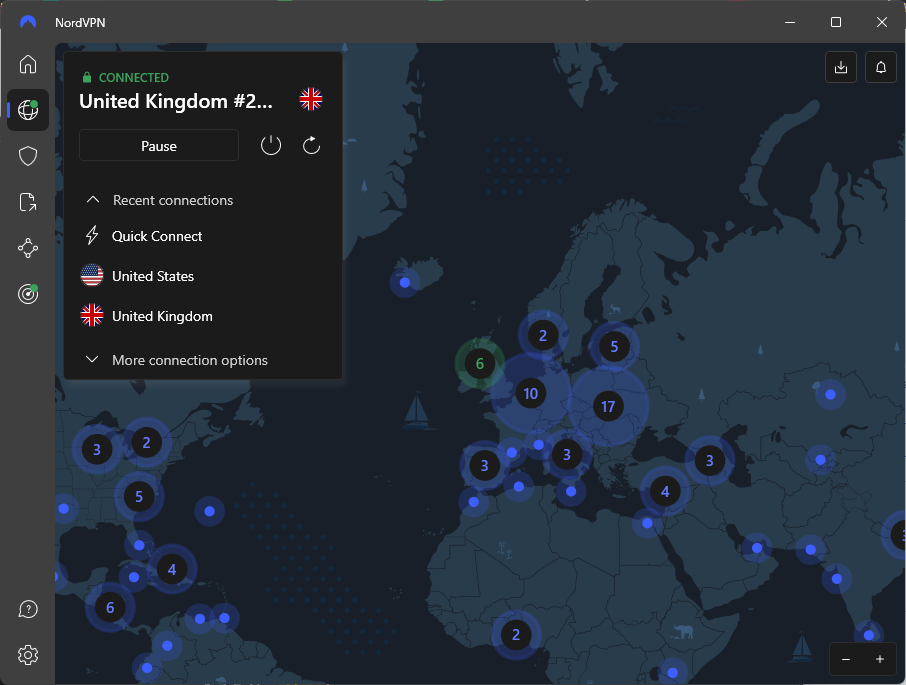Open the help chat bubble icon

tap(28, 609)
